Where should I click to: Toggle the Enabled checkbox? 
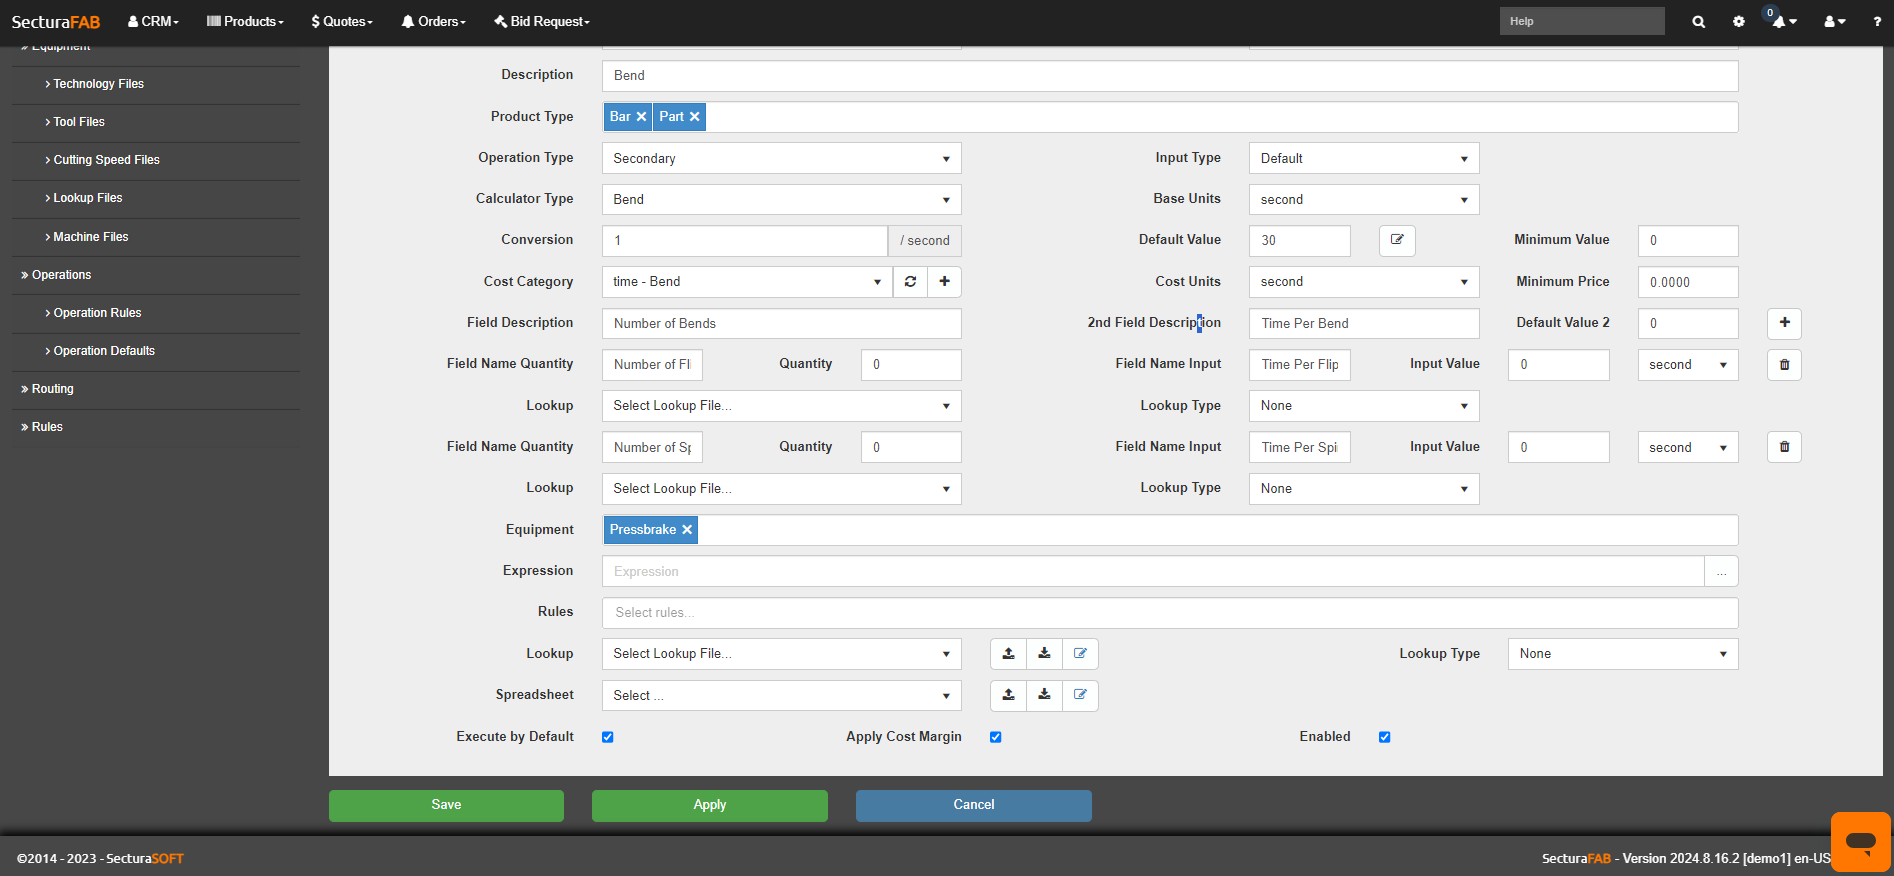pos(1384,737)
